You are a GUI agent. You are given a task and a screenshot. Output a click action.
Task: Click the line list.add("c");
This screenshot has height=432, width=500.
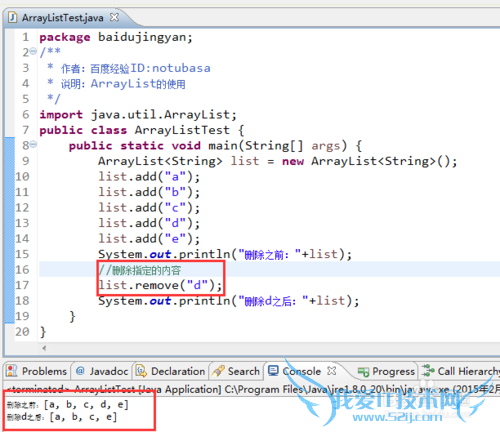(x=149, y=208)
